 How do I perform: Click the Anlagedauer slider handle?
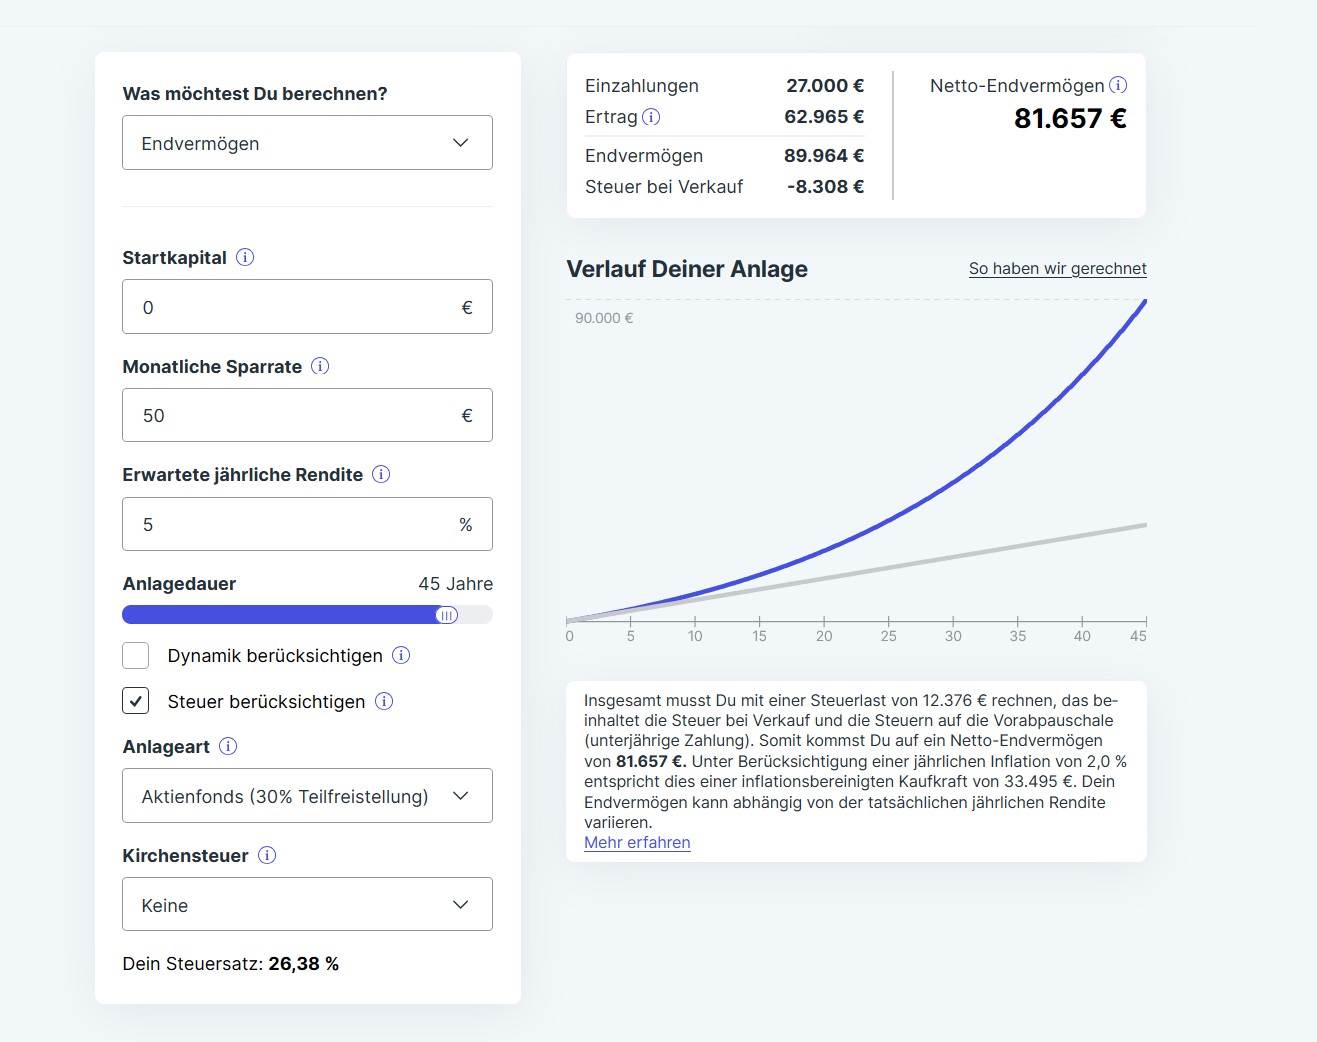447,615
